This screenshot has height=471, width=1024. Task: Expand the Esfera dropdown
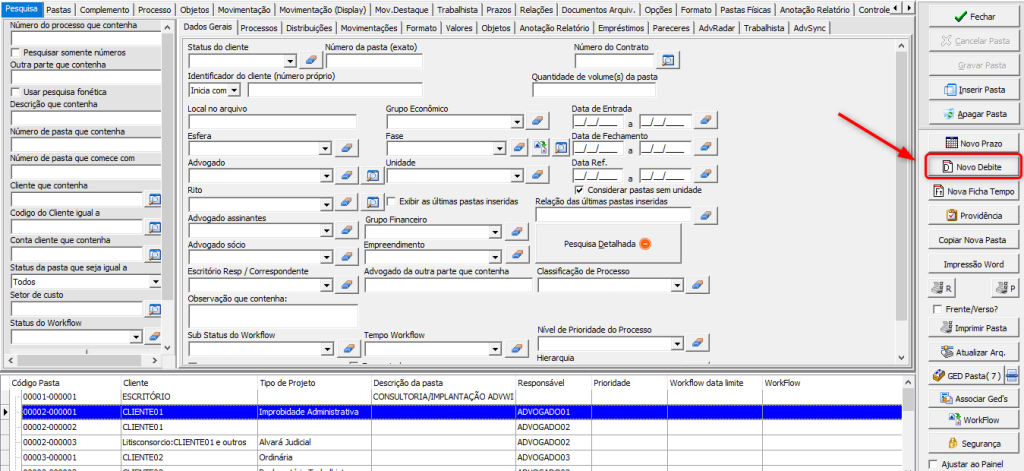pyautogui.click(x=326, y=149)
